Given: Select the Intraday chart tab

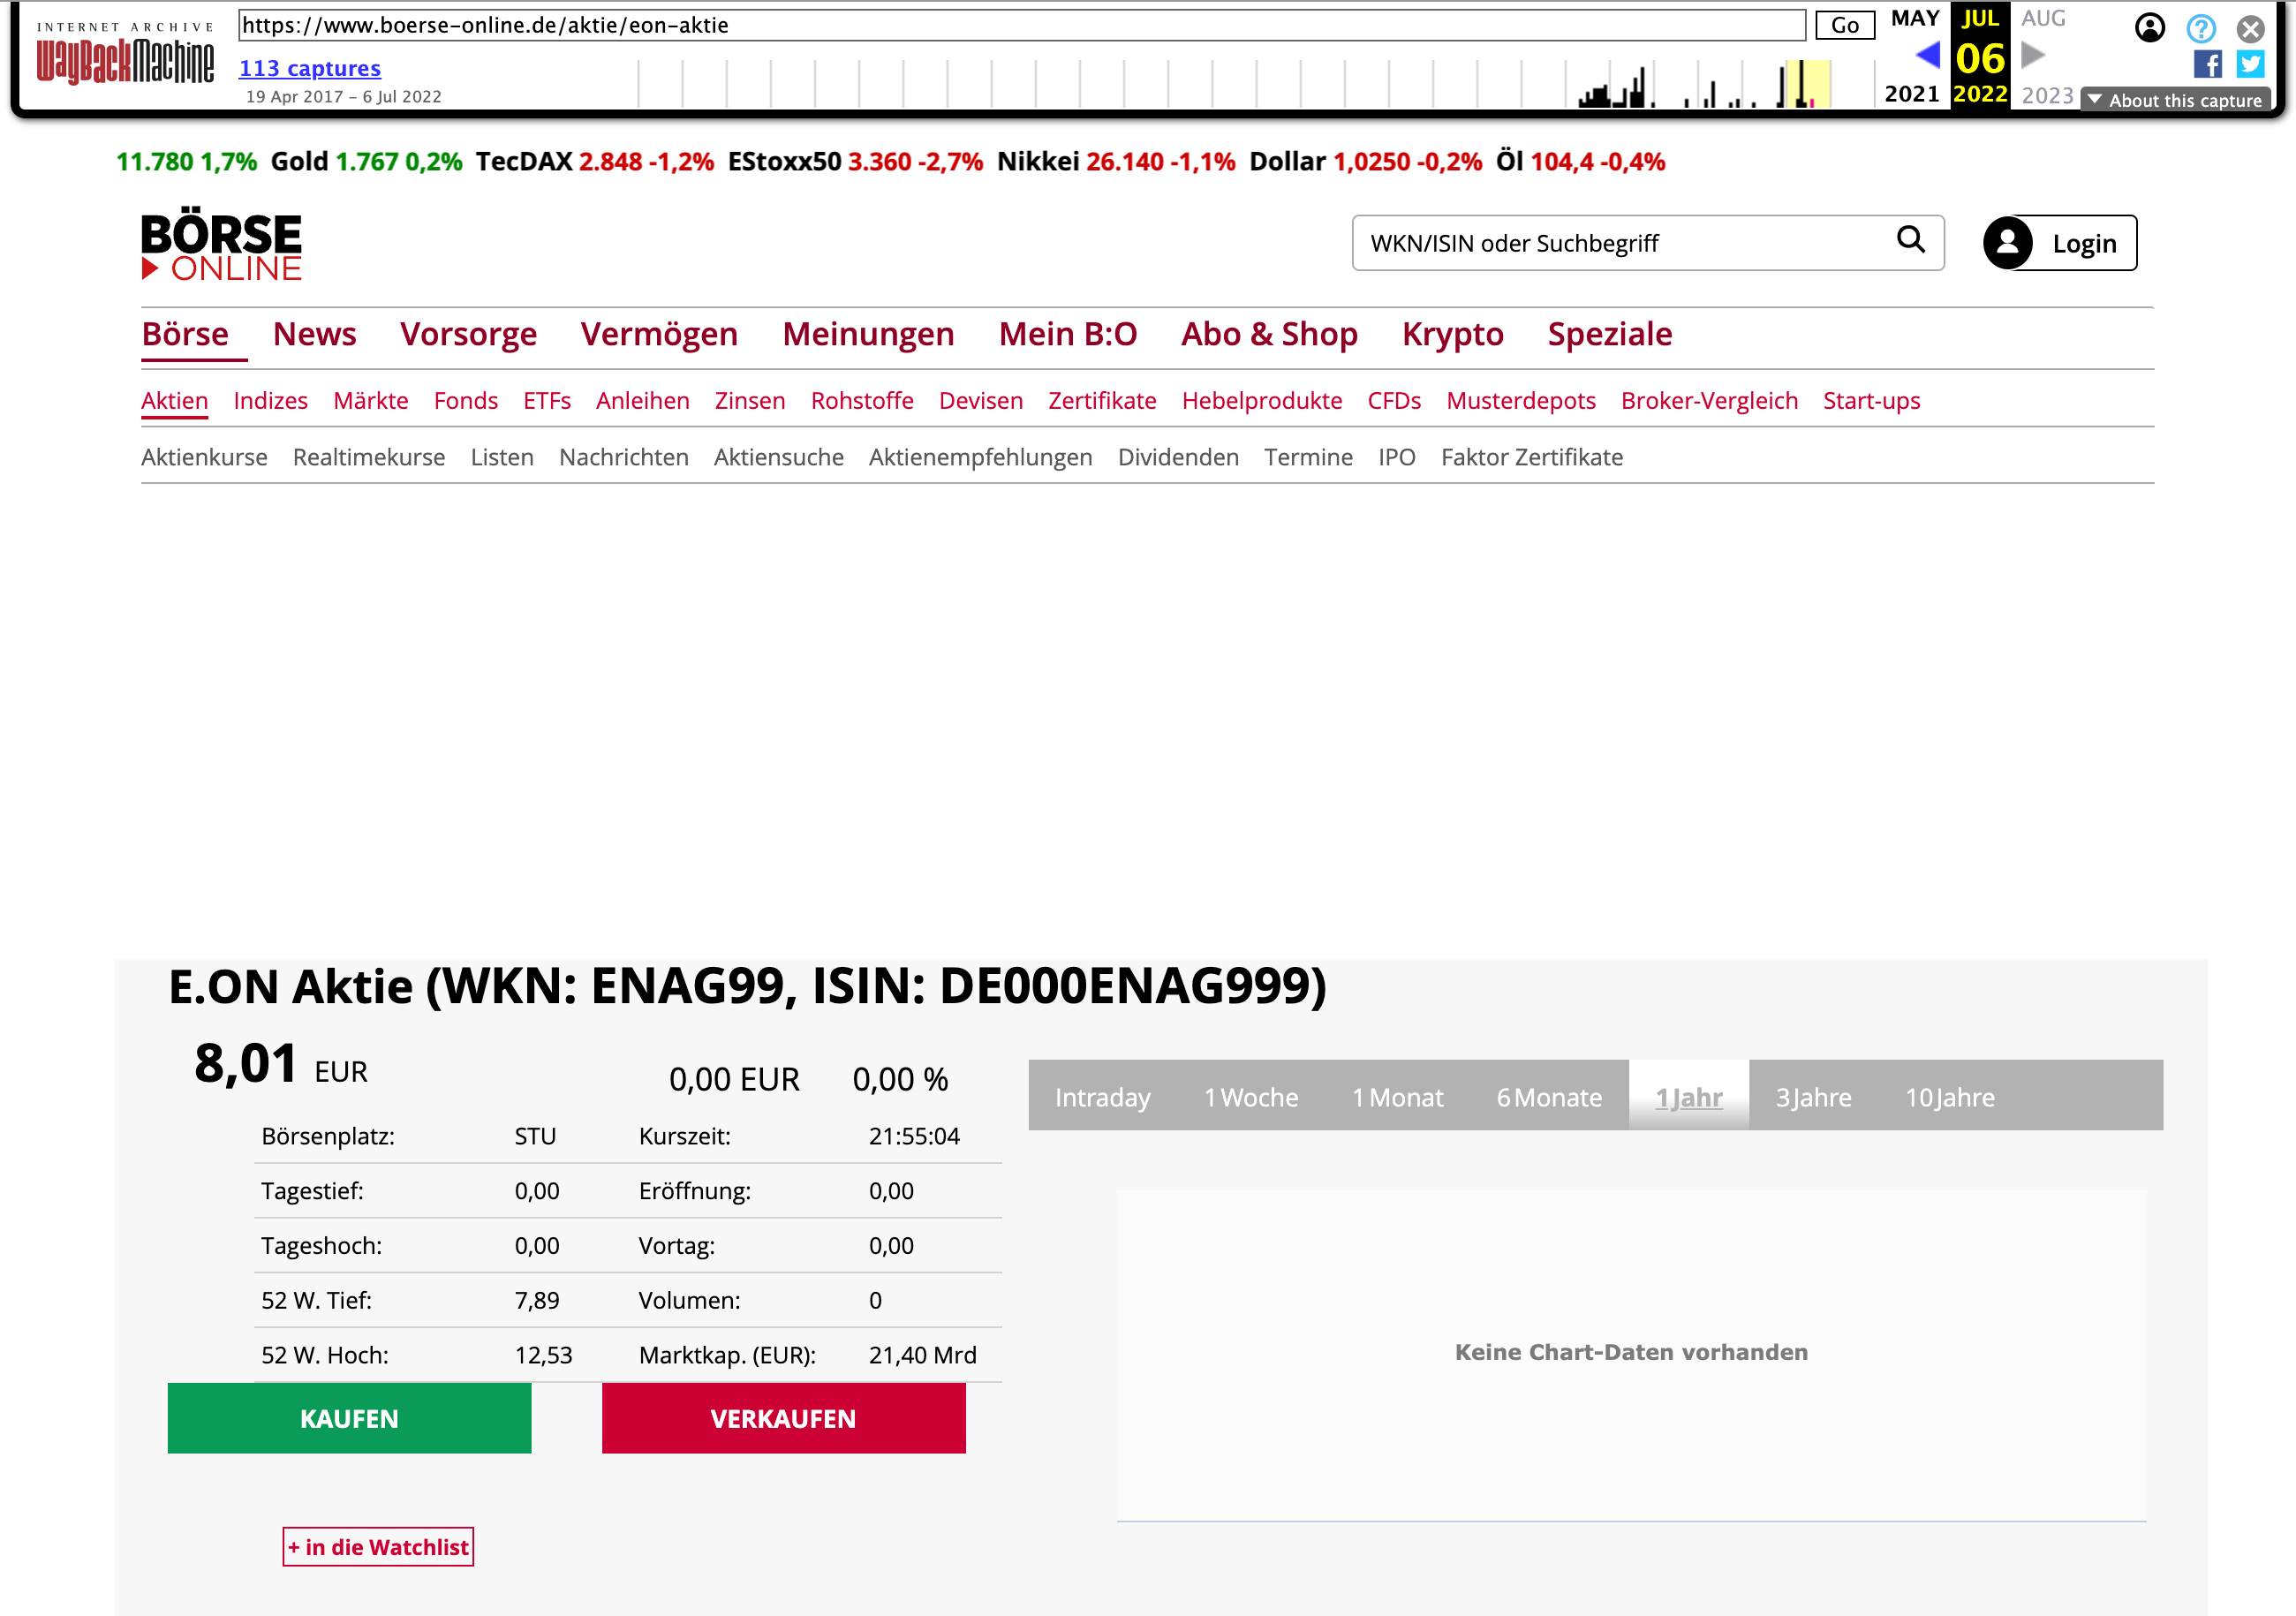Looking at the screenshot, I should click(1102, 1097).
